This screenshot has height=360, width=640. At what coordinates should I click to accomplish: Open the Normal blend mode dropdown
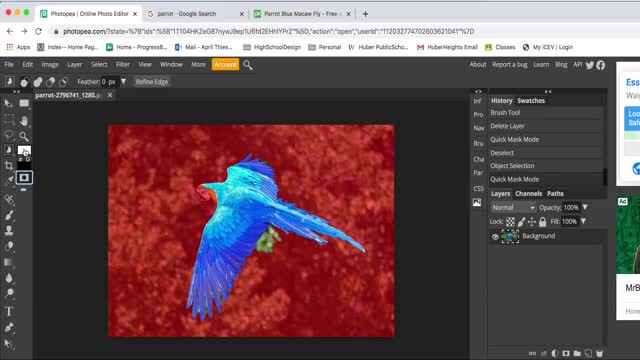[513, 207]
